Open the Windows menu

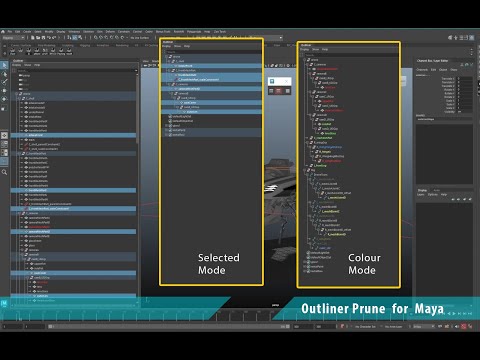click(x=74, y=32)
